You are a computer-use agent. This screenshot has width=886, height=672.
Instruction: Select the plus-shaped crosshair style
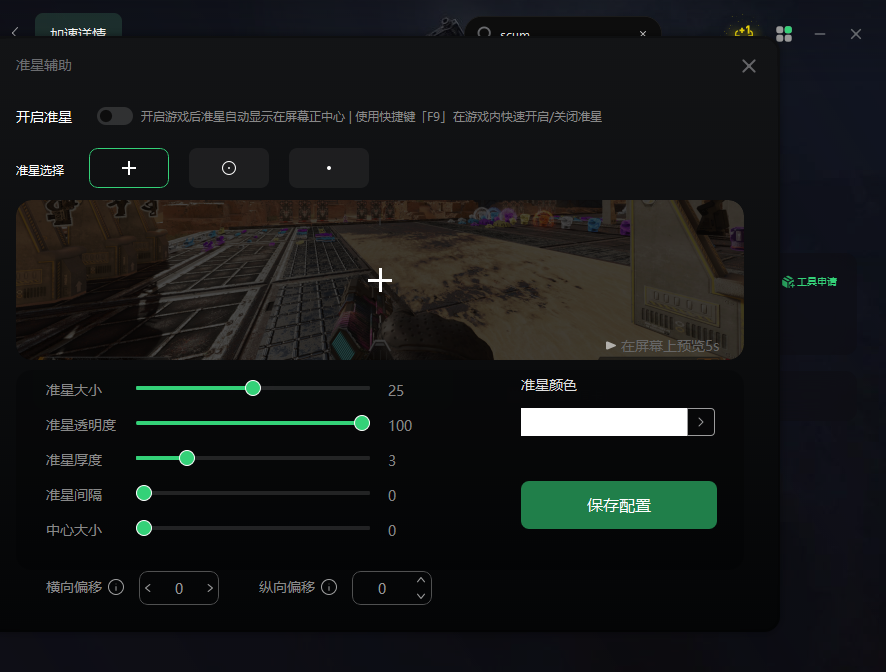(129, 168)
